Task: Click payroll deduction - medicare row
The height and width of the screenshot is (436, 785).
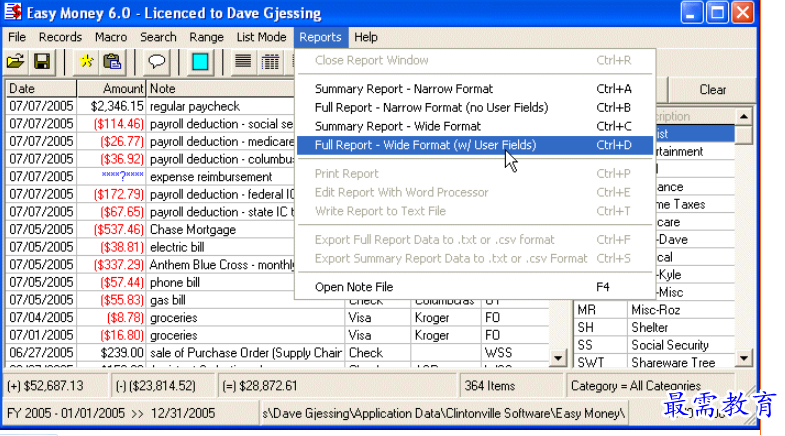Action: tap(150, 142)
